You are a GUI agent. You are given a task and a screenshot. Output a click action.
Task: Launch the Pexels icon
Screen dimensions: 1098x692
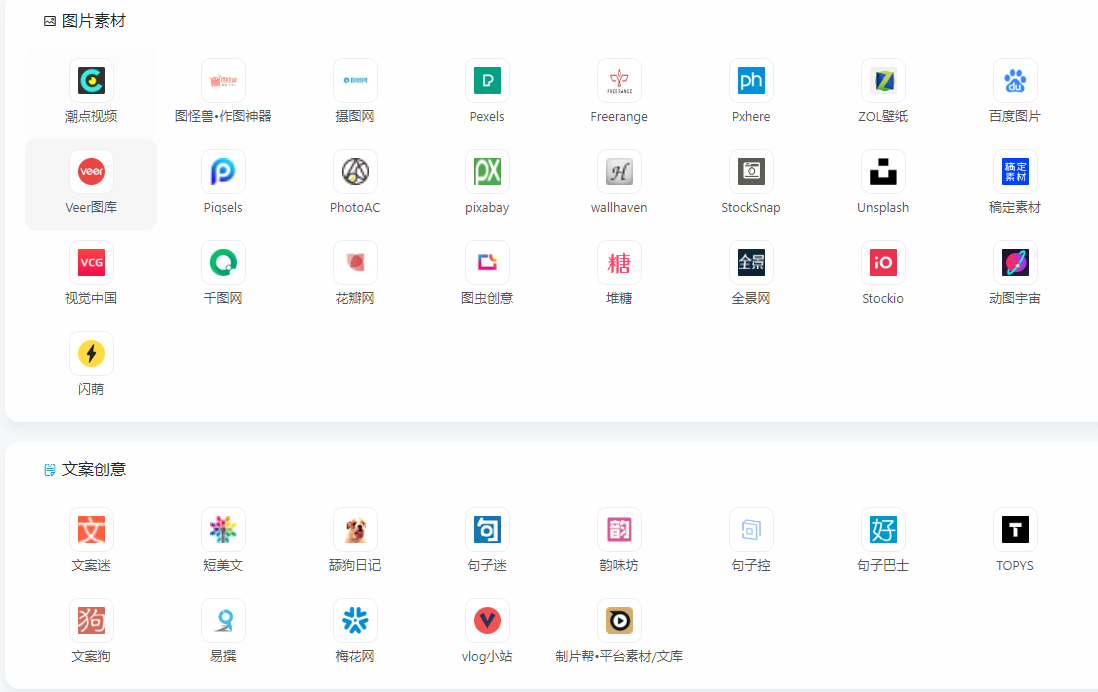point(487,81)
